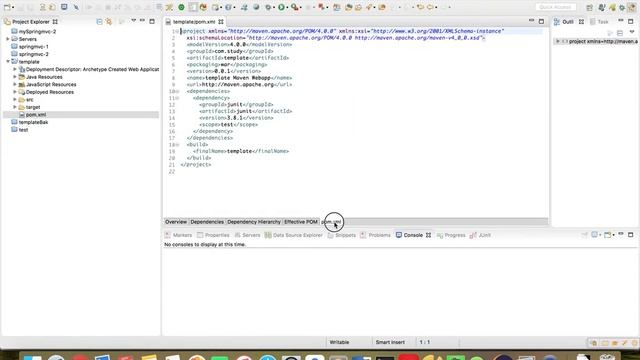Select springmvc-1 project
The image size is (640, 360).
click(x=33, y=47)
